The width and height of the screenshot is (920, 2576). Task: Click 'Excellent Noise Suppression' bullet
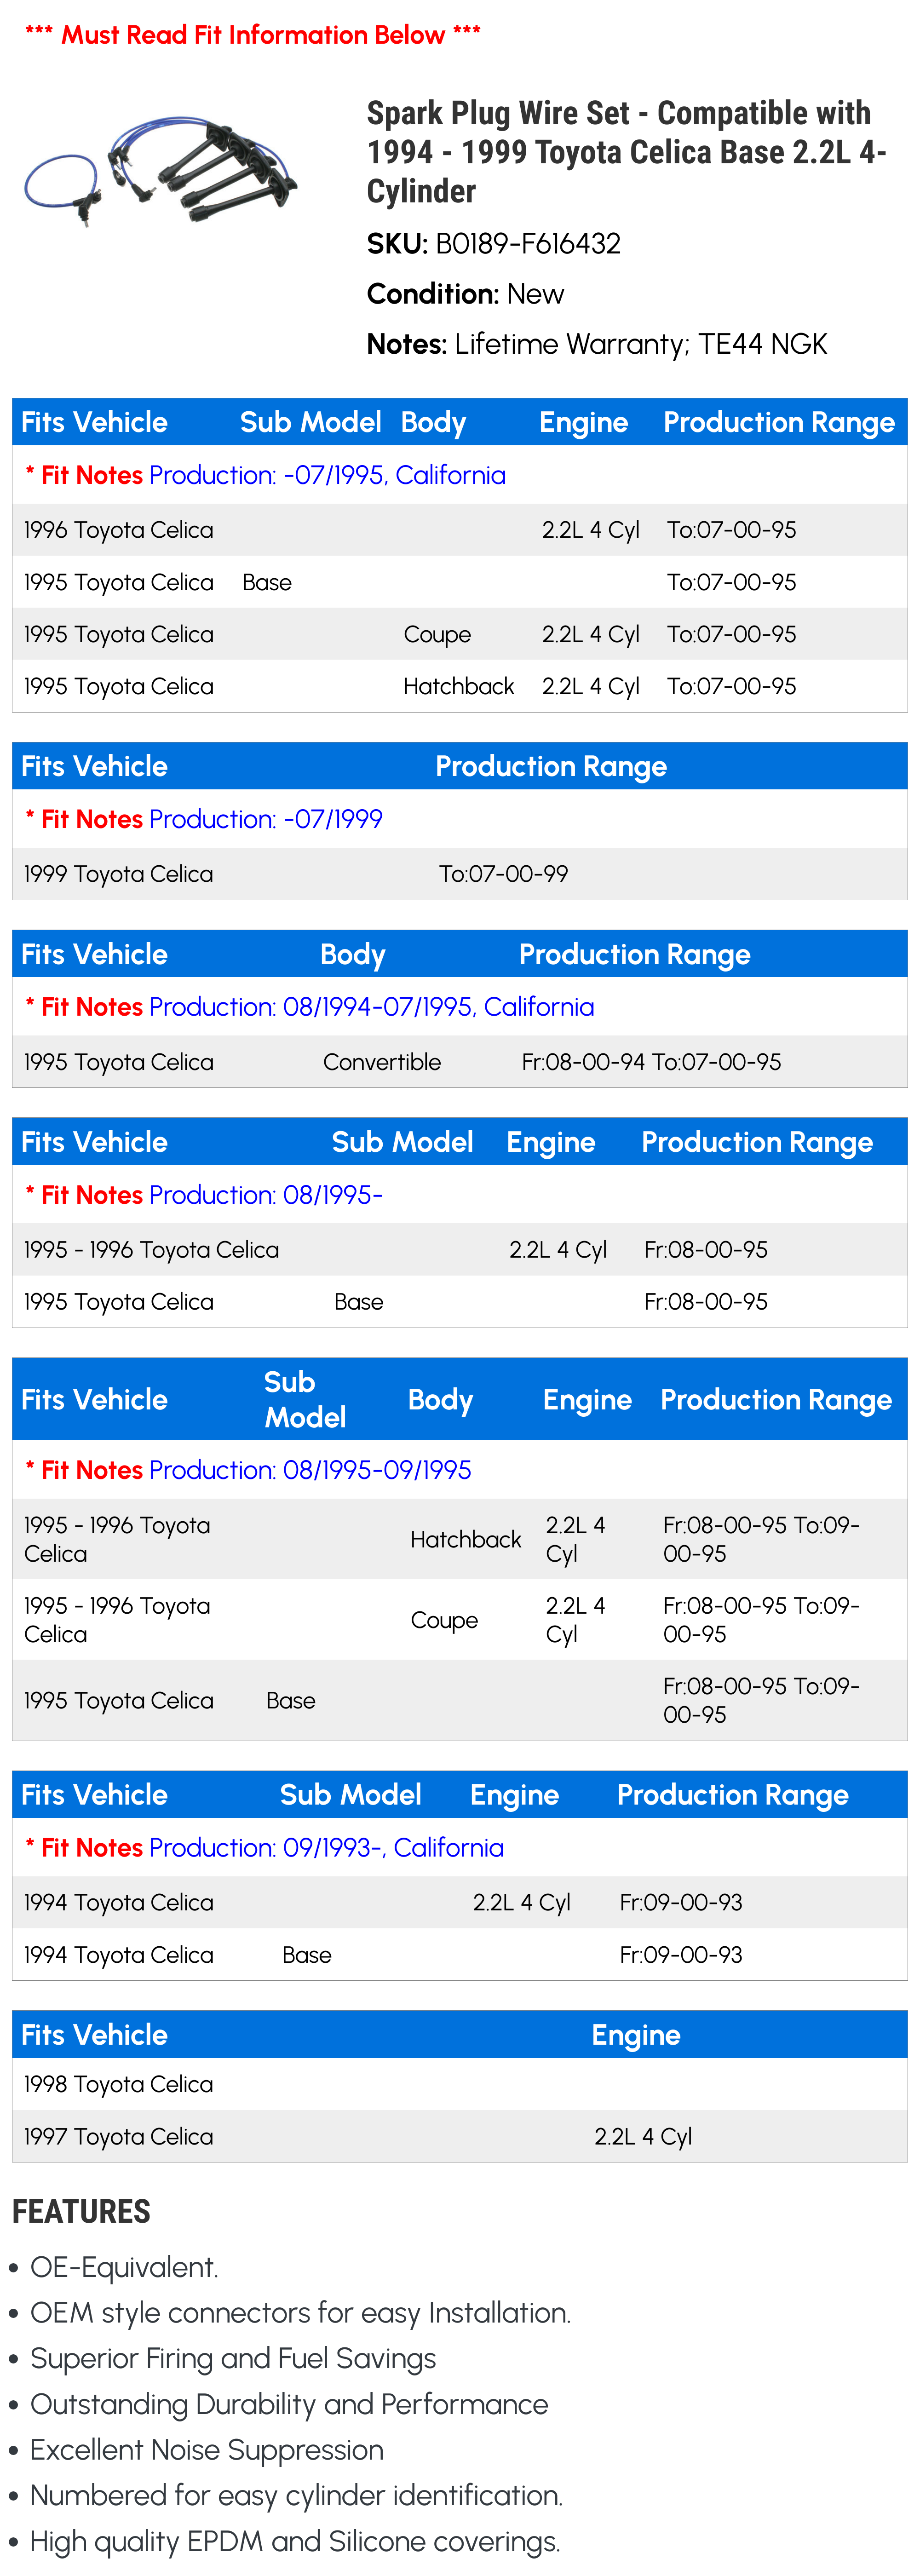tap(207, 2450)
